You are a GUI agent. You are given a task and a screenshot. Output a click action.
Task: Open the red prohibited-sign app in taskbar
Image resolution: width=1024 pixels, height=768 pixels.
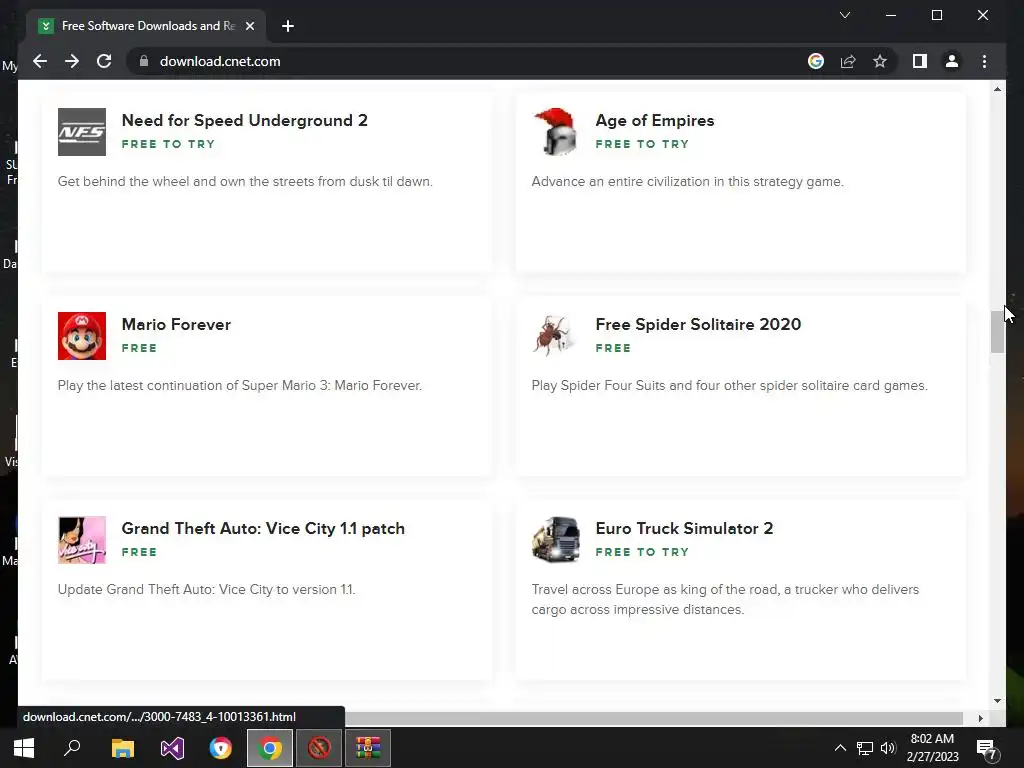click(x=319, y=748)
